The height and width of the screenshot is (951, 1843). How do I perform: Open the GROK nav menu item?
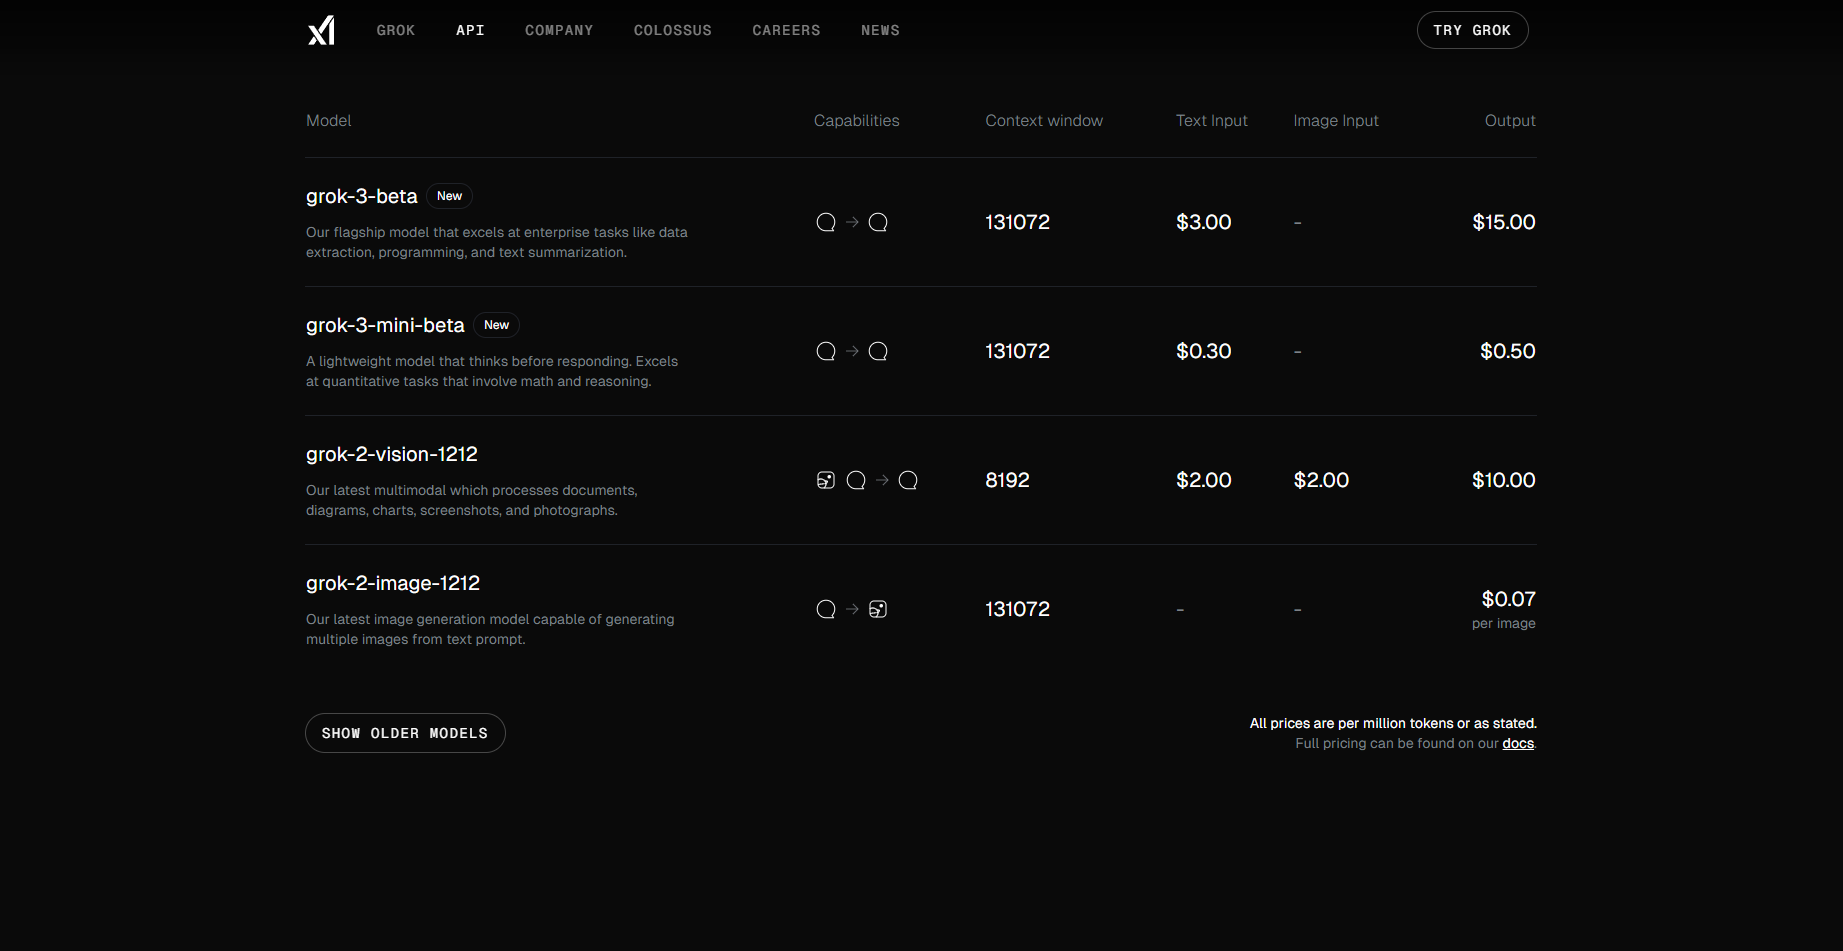(396, 31)
